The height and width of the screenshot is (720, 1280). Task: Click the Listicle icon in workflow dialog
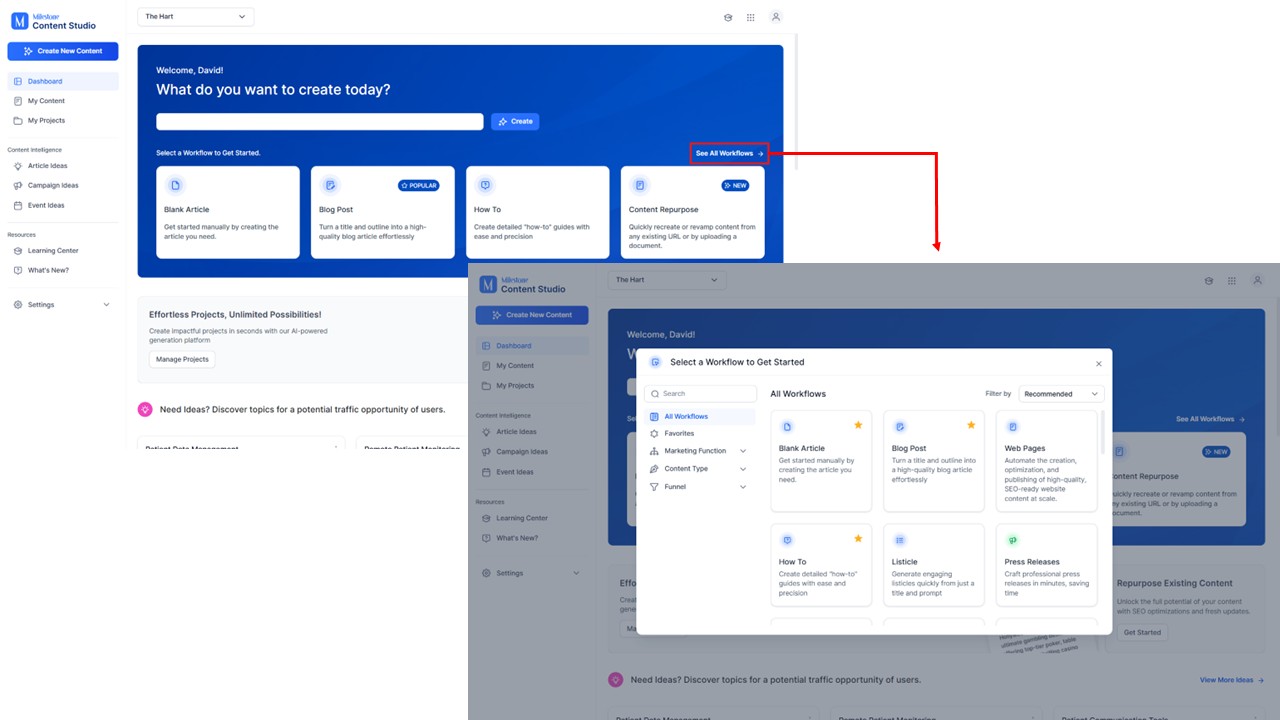coord(899,540)
